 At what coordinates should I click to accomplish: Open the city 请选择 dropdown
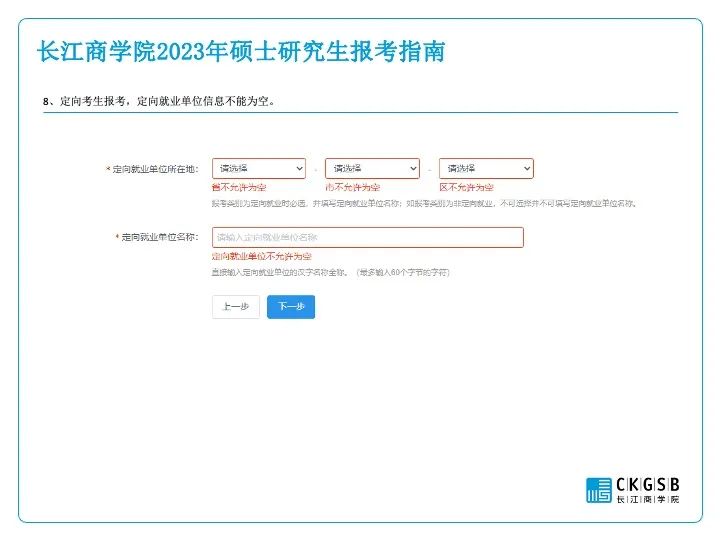tap(372, 169)
